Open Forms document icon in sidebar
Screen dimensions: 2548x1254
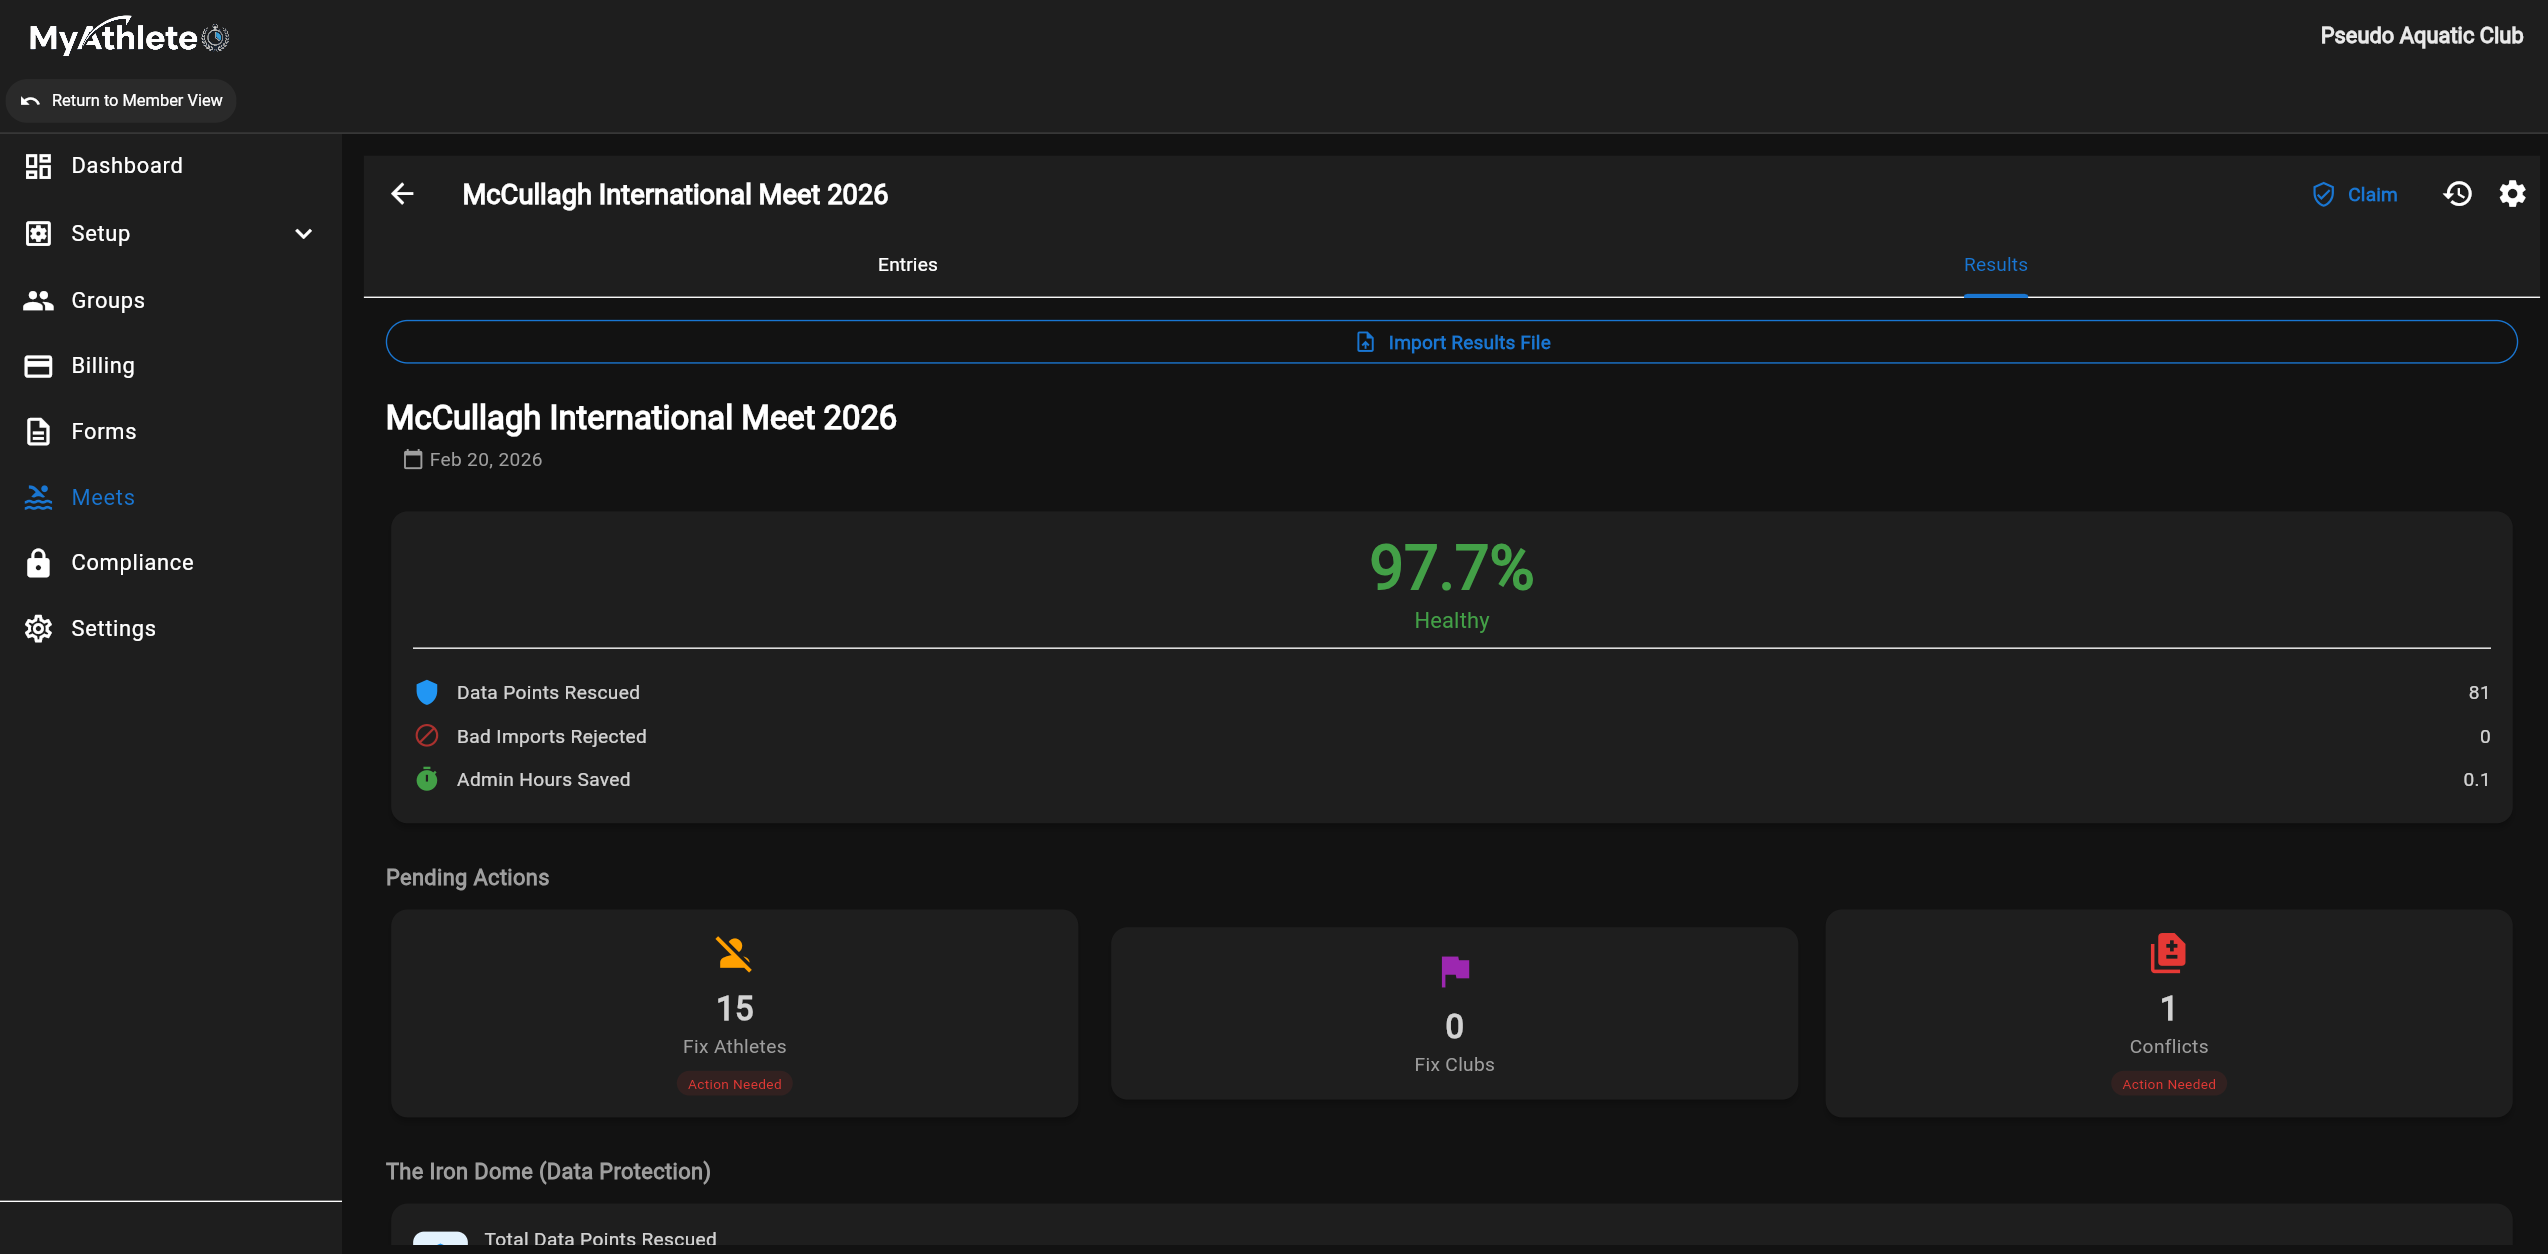point(38,432)
